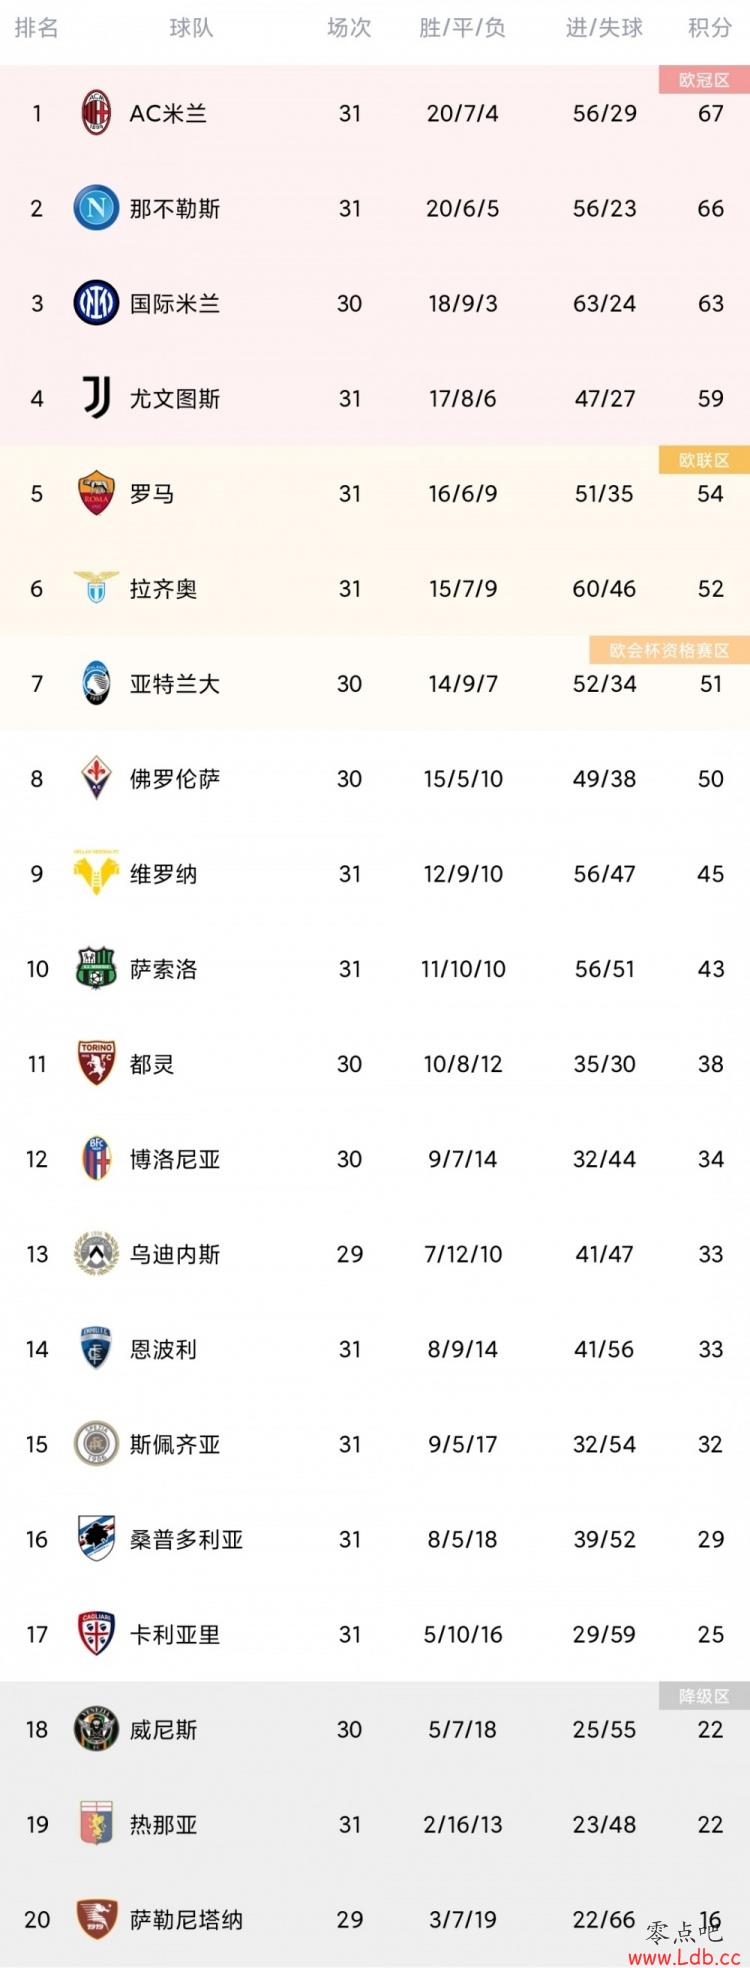Sort by 积分 column header

pyautogui.click(x=710, y=28)
